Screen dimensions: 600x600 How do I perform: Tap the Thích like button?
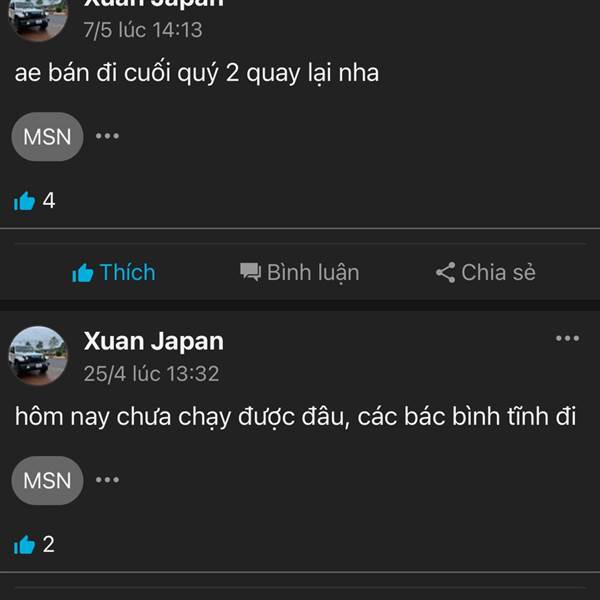tap(114, 272)
